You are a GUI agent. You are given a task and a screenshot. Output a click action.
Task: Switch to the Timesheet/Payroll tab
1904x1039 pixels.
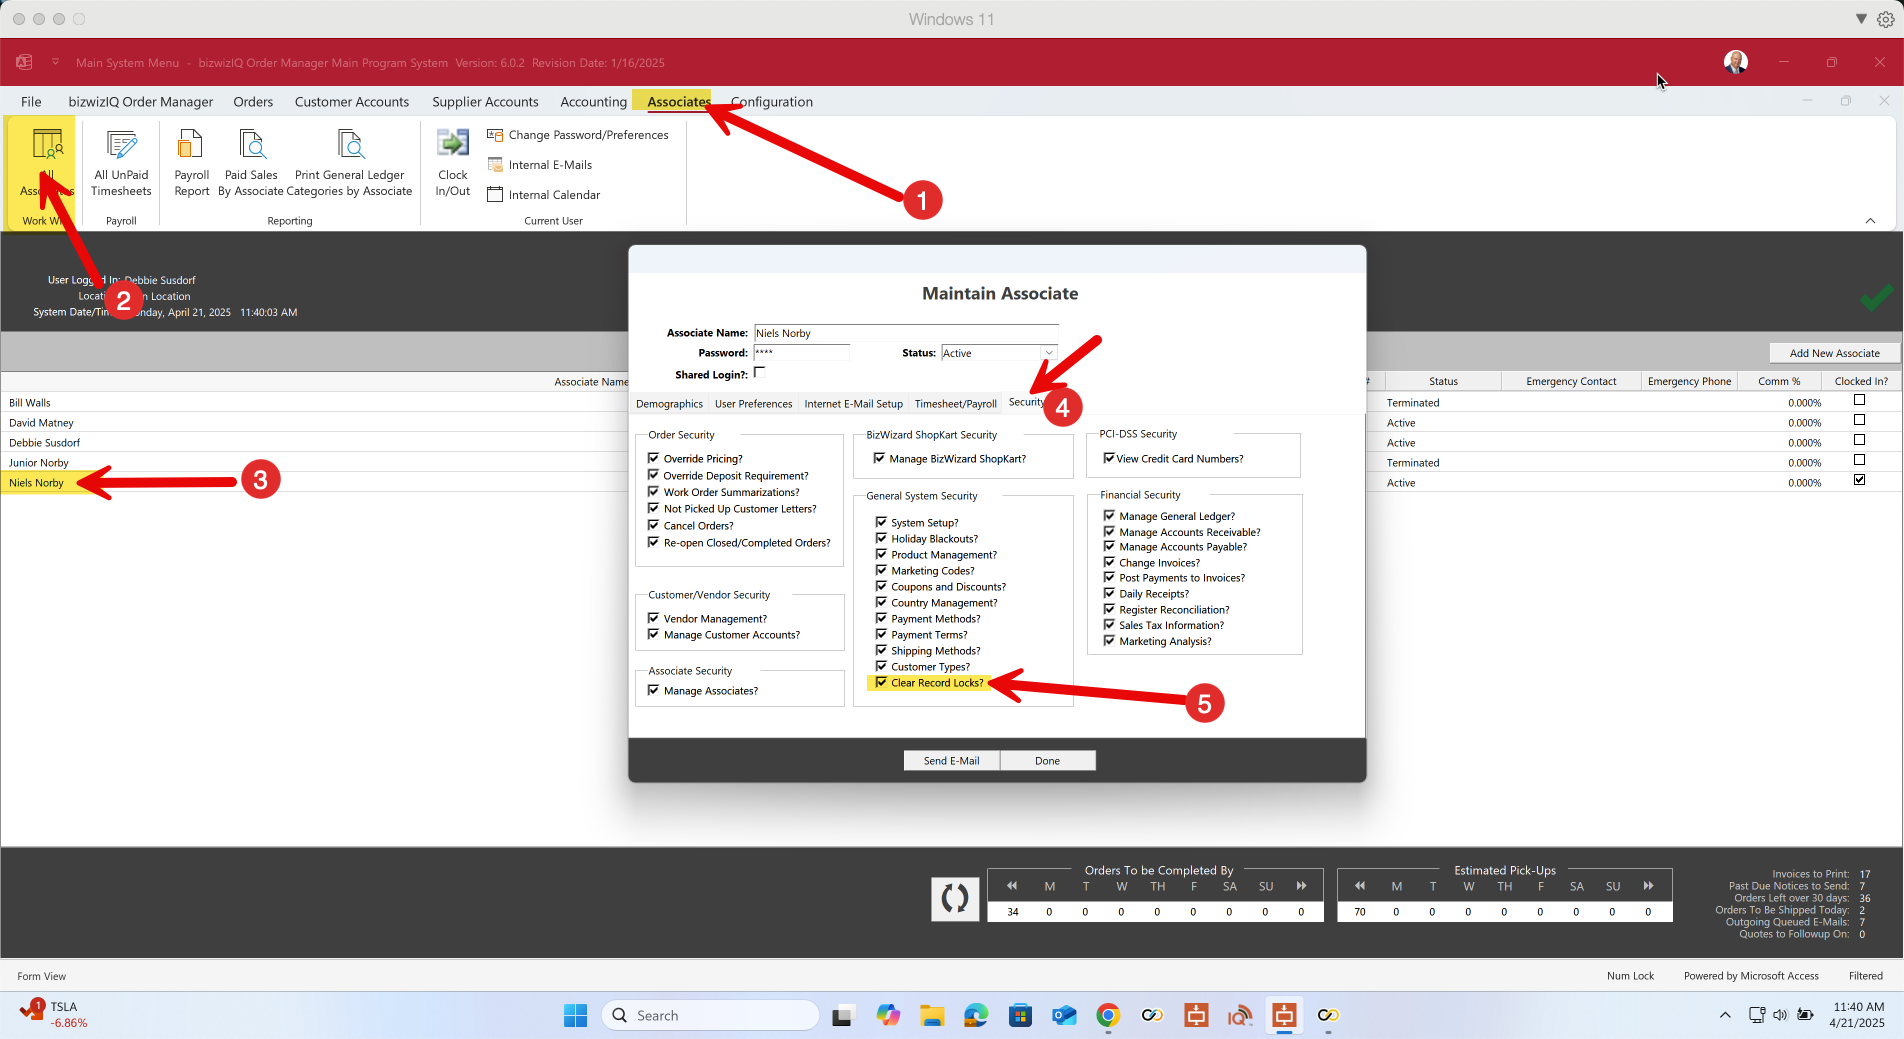[x=955, y=404]
